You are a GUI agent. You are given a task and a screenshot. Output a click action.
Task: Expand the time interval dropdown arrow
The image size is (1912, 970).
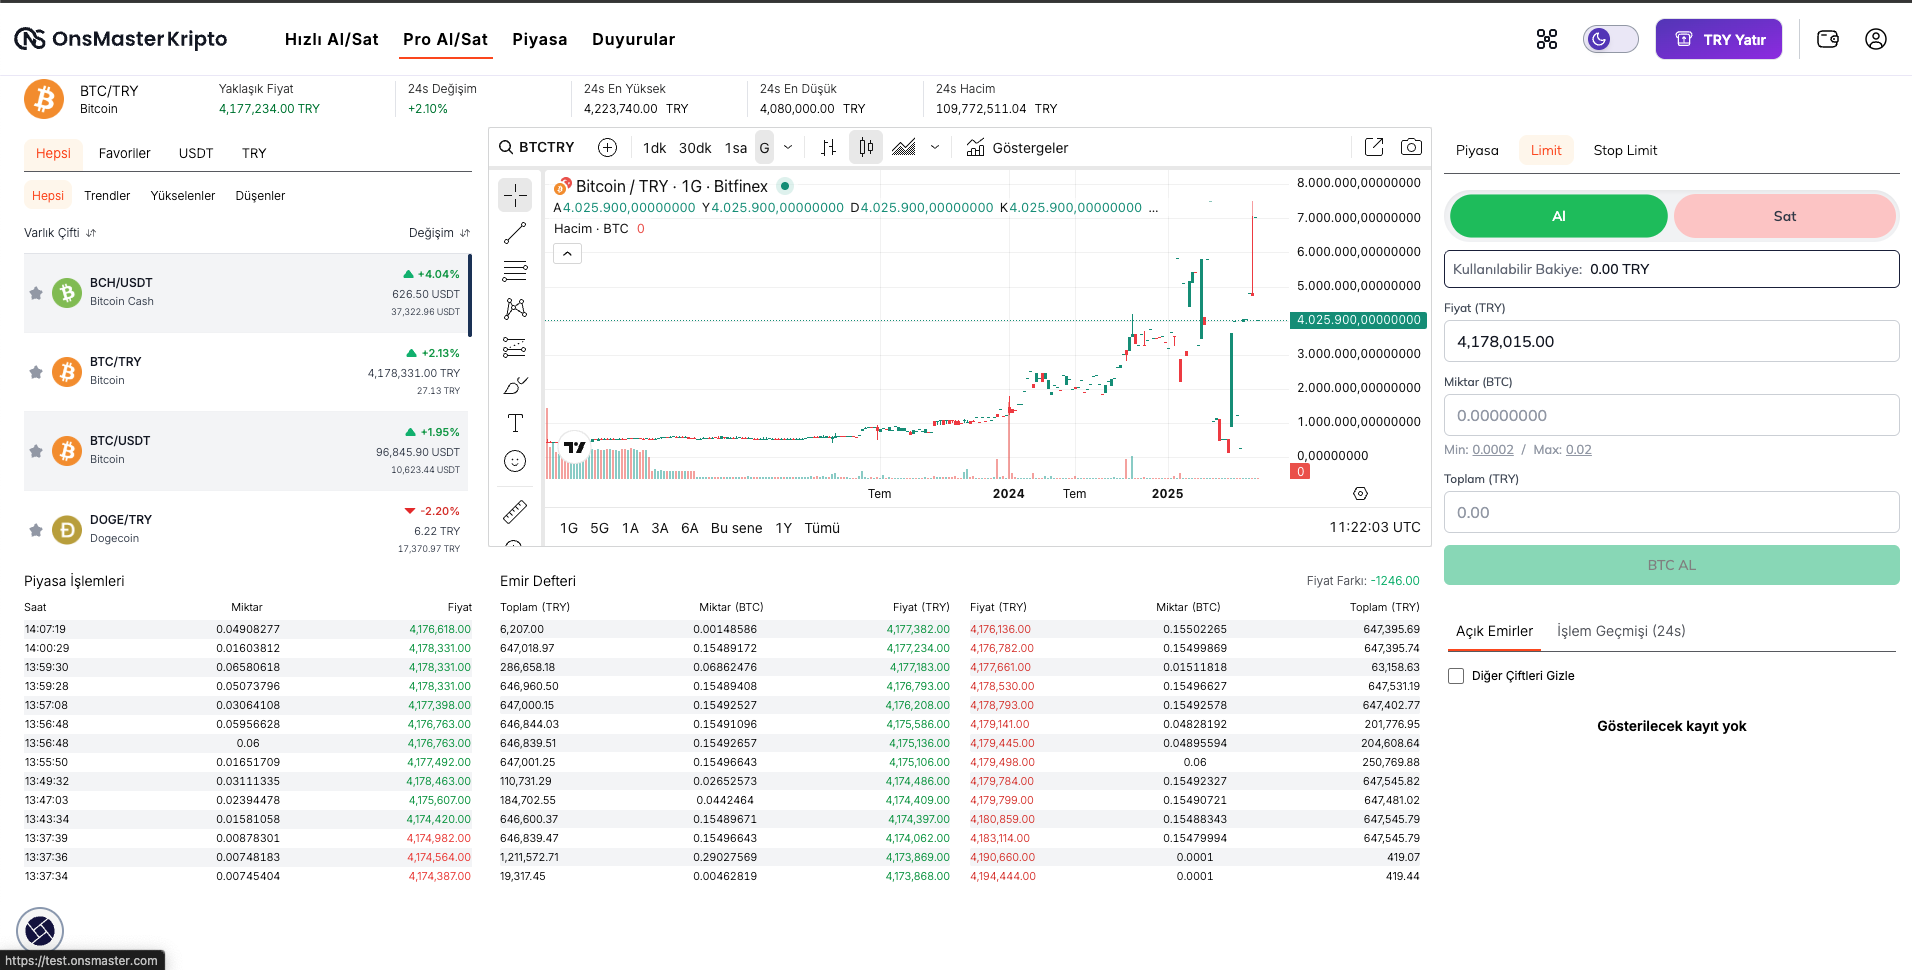788,147
